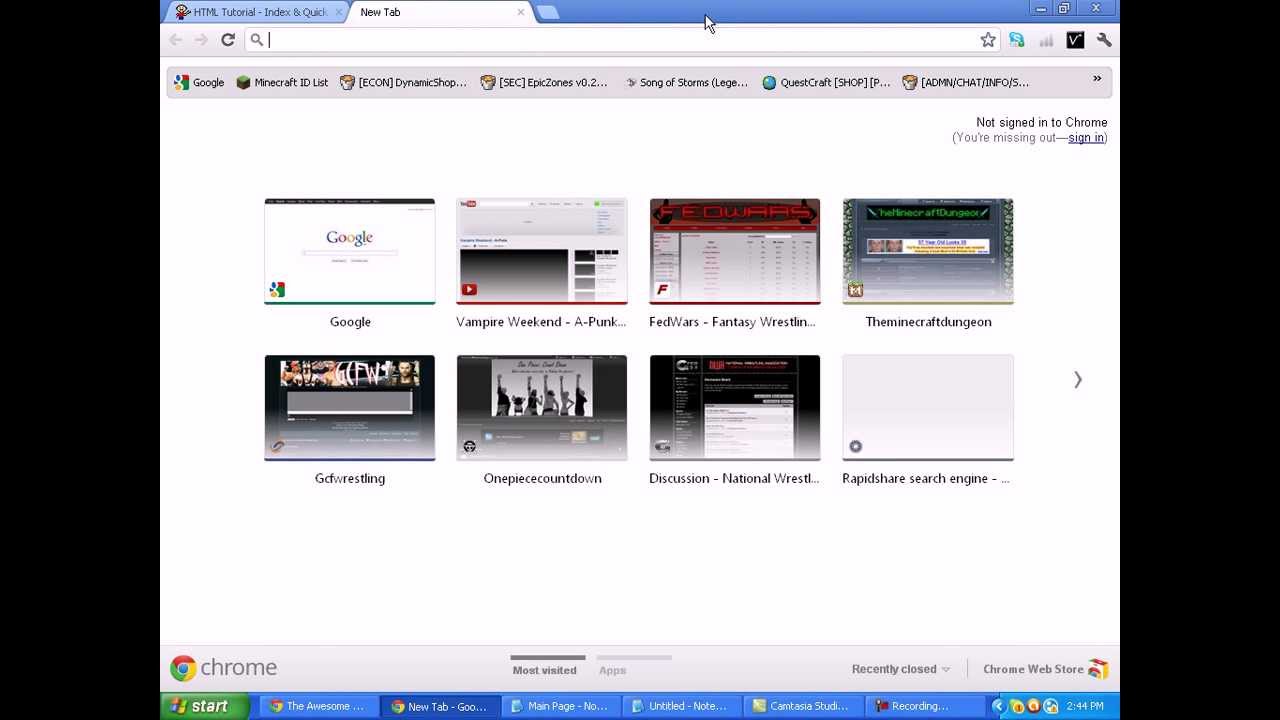
Task: Open the [SEC] EpicZones bookmark
Action: tap(544, 82)
